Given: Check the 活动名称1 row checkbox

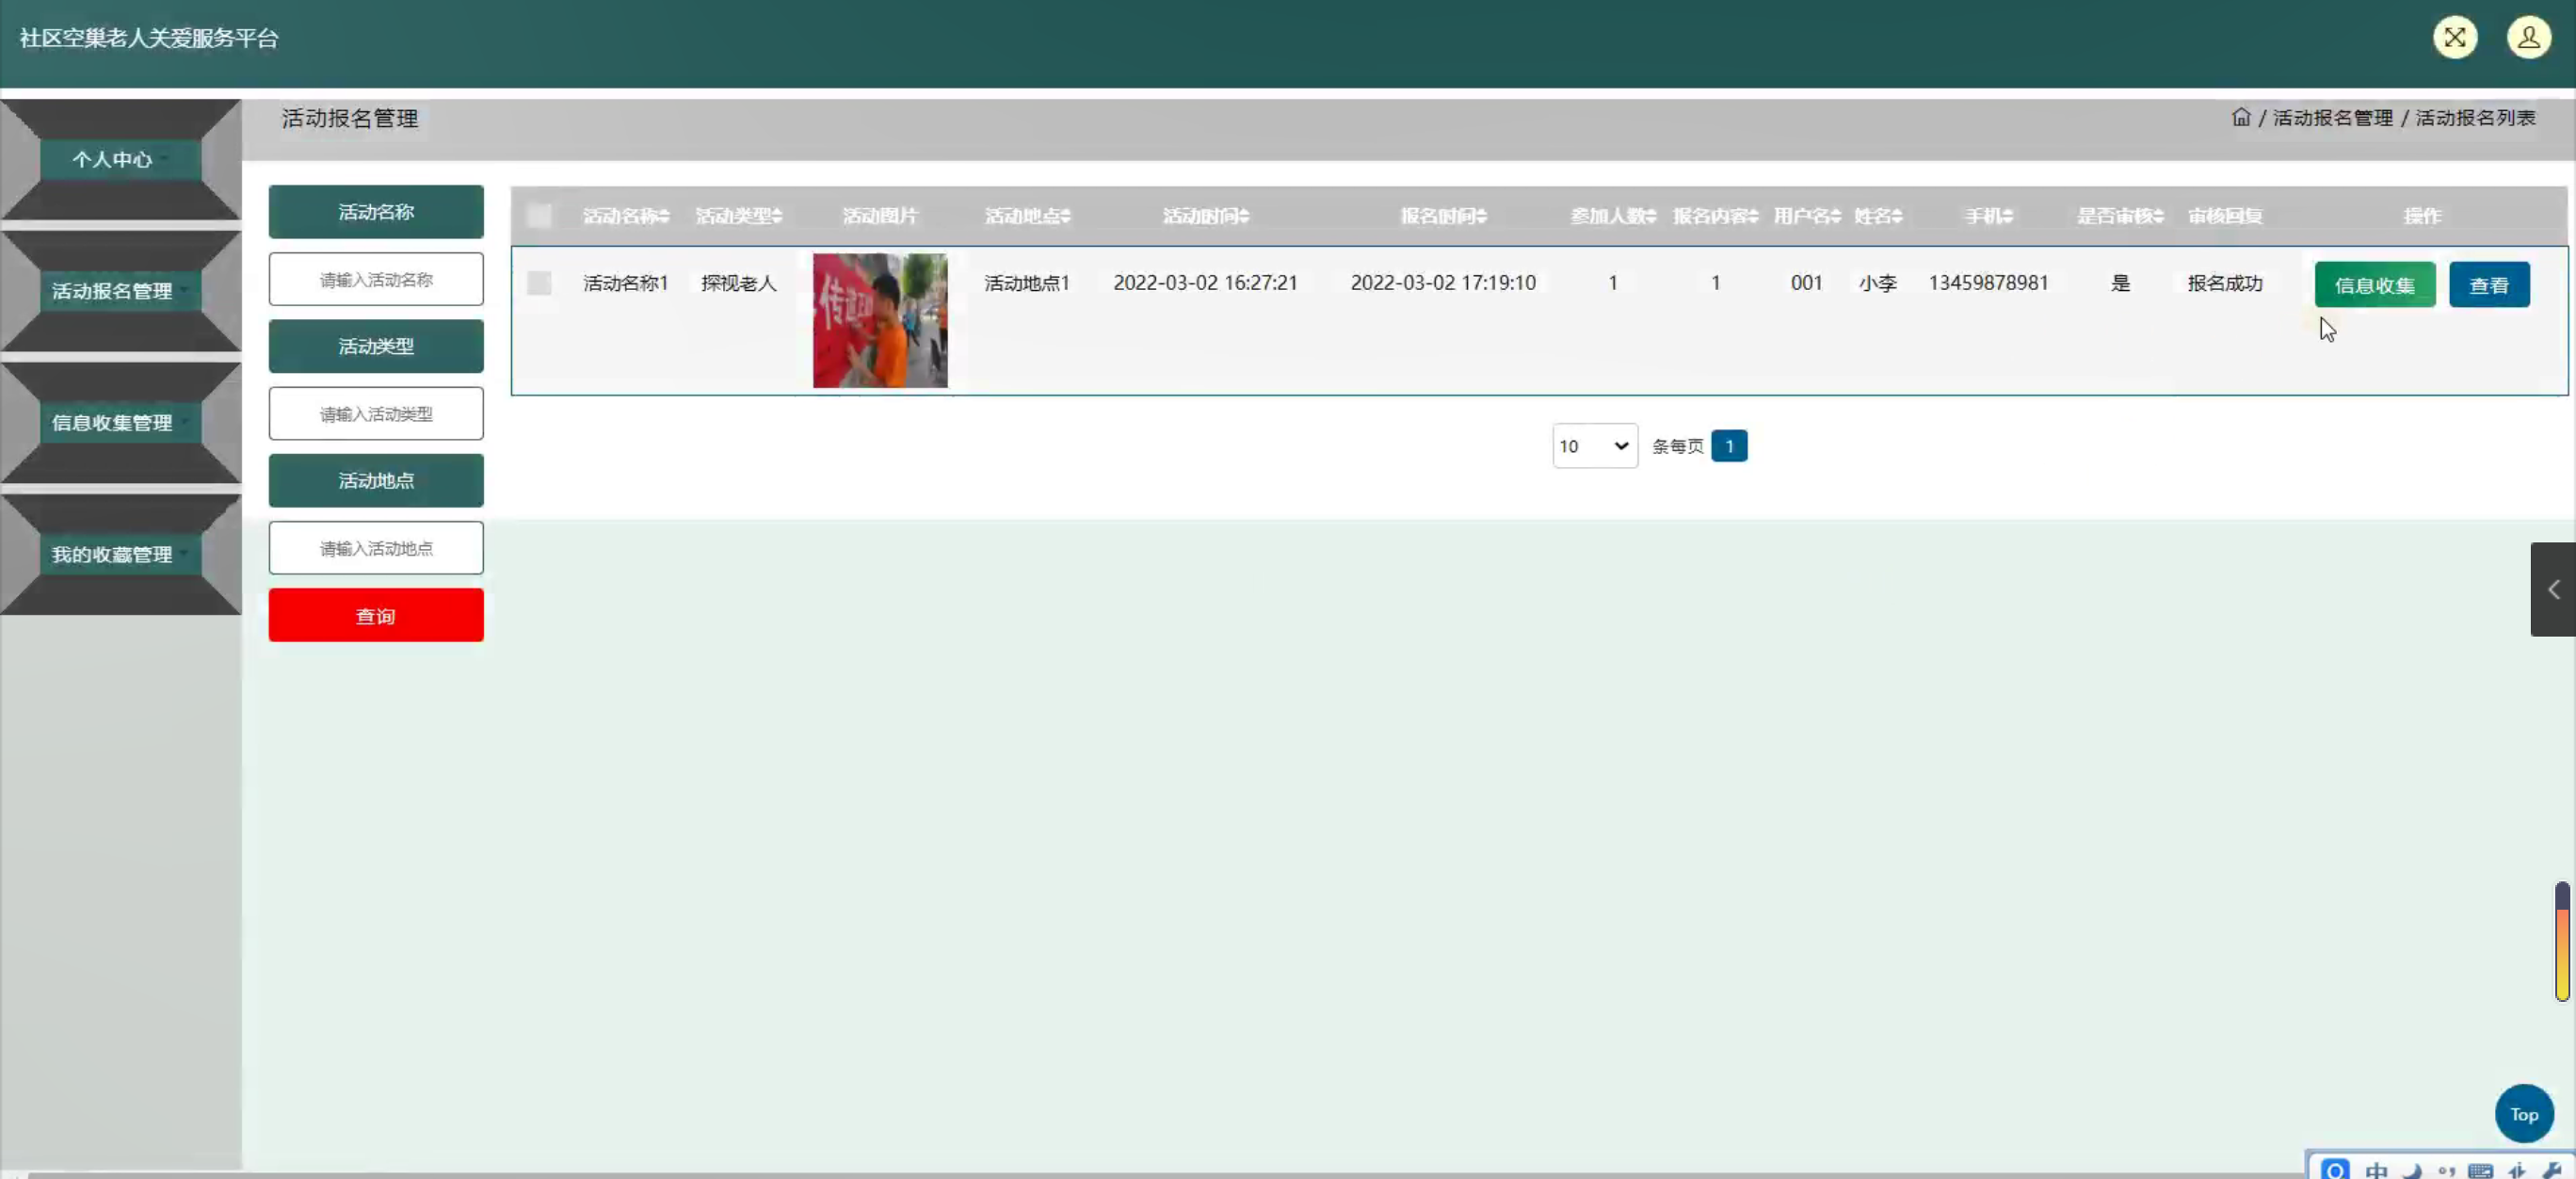Looking at the screenshot, I should pyautogui.click(x=539, y=283).
